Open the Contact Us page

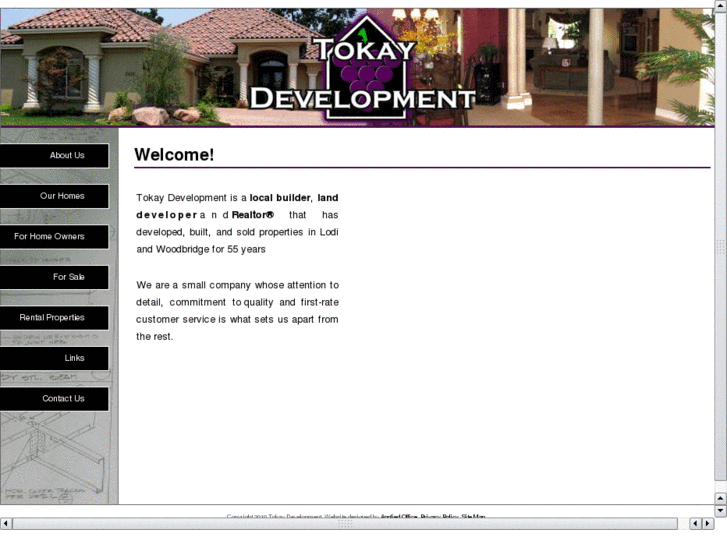click(54, 399)
